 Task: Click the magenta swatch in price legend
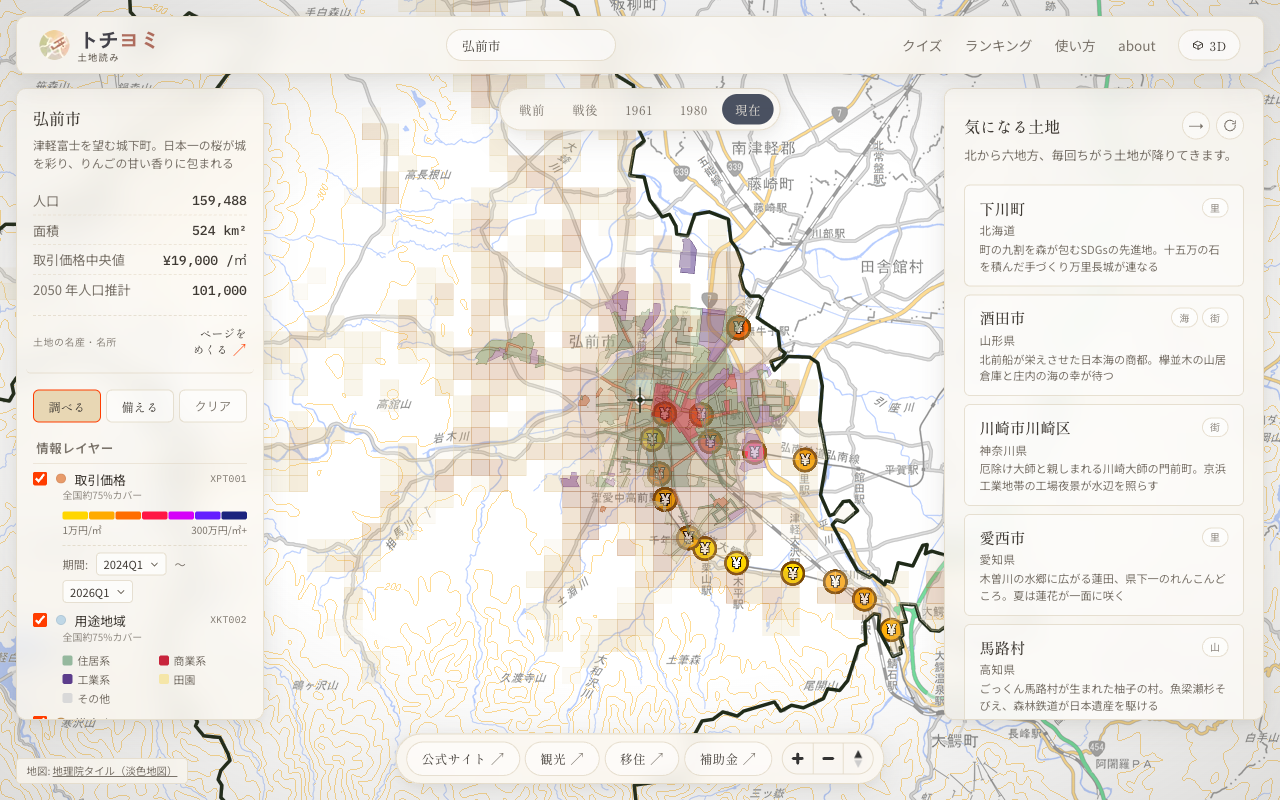[x=181, y=515]
